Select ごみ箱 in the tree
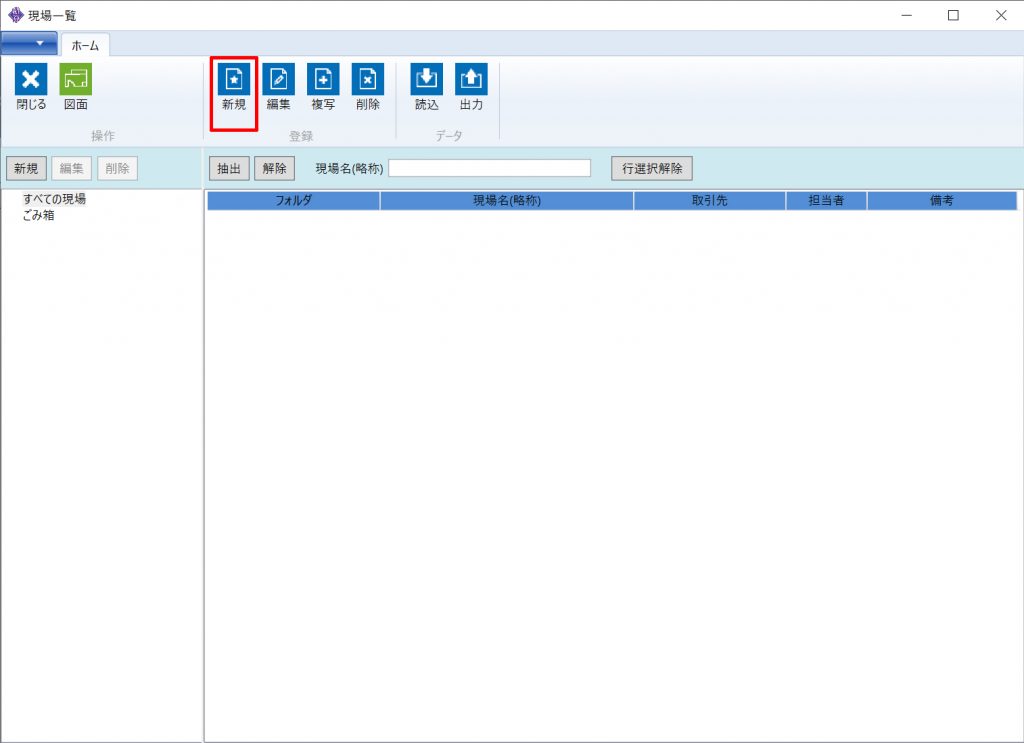 38,215
